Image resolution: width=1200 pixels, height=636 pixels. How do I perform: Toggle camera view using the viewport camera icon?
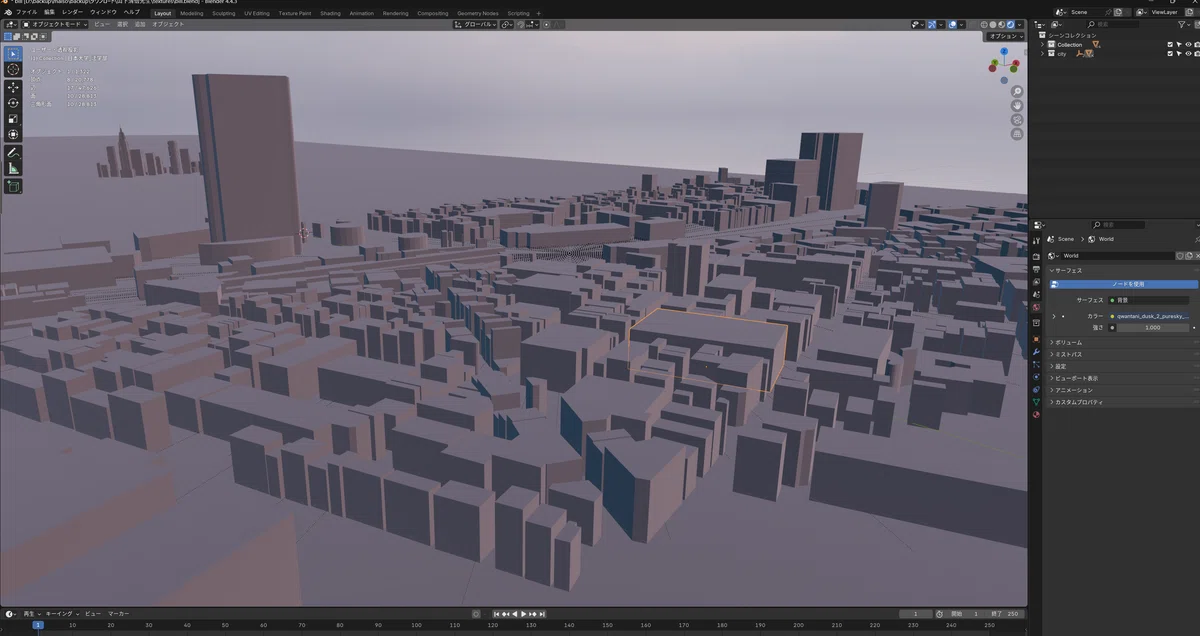tap(1017, 119)
